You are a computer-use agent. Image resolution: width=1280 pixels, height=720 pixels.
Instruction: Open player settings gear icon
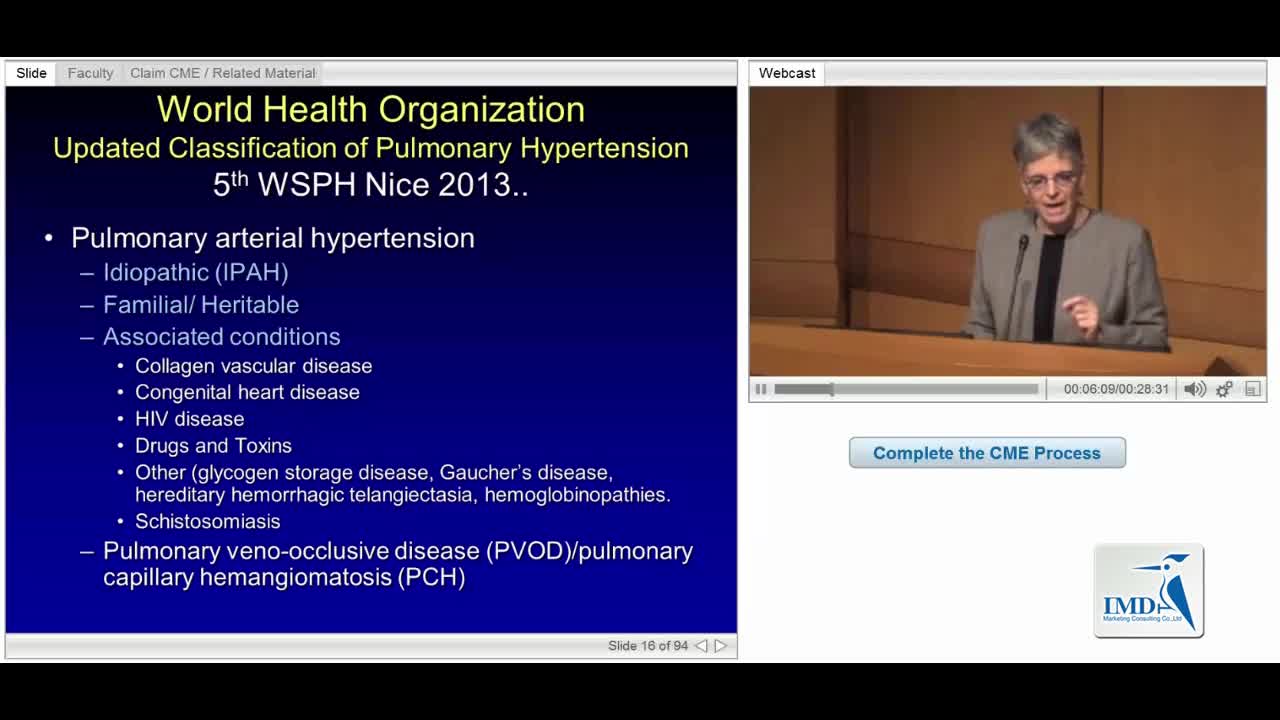[x=1224, y=389]
